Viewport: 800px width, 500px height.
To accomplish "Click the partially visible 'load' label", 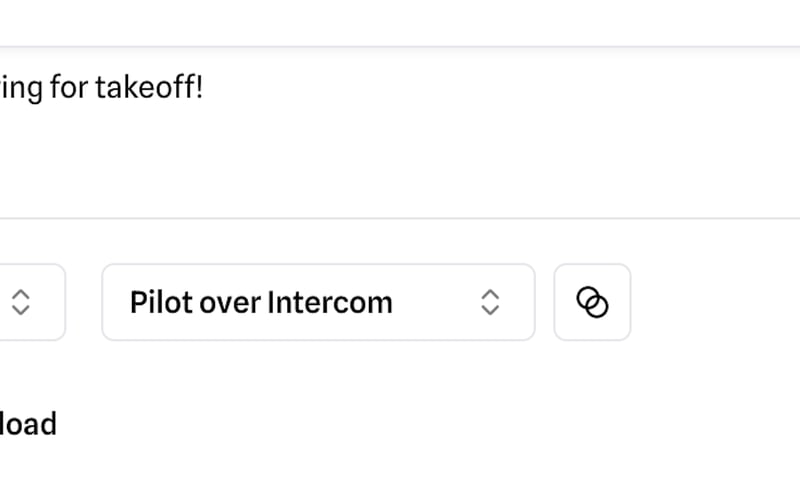I will click(x=28, y=424).
